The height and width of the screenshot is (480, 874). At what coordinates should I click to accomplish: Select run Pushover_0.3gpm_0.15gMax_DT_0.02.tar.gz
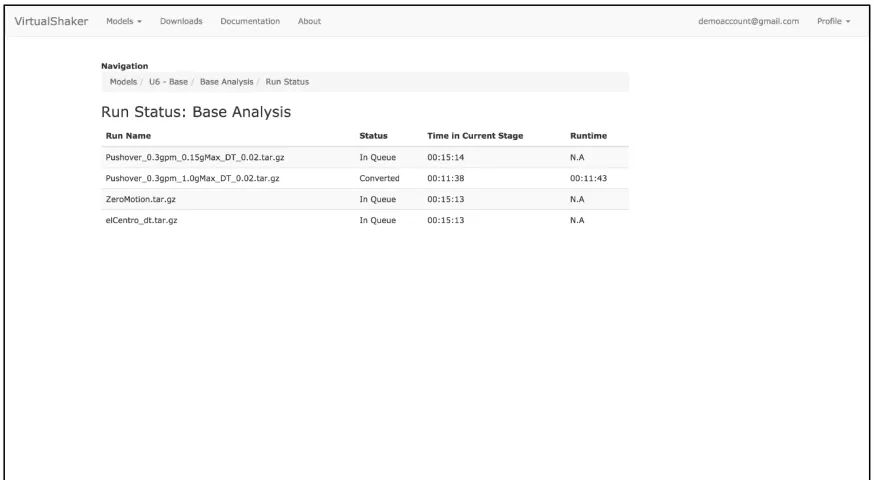click(x=195, y=157)
